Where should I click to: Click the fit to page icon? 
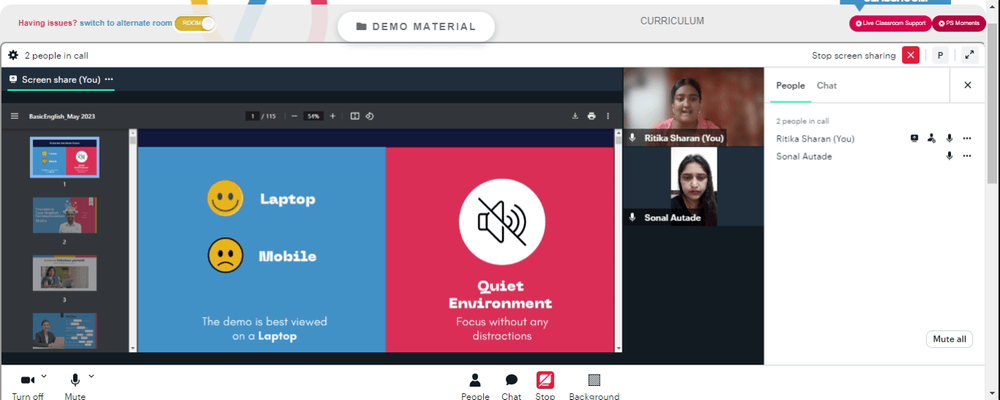[355, 116]
